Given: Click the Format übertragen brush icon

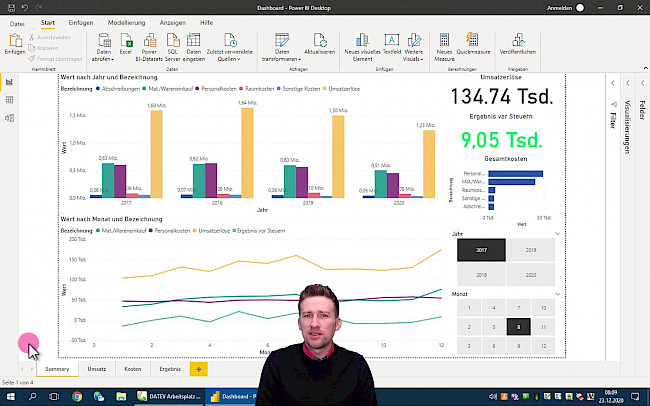Looking at the screenshot, I should coord(32,59).
